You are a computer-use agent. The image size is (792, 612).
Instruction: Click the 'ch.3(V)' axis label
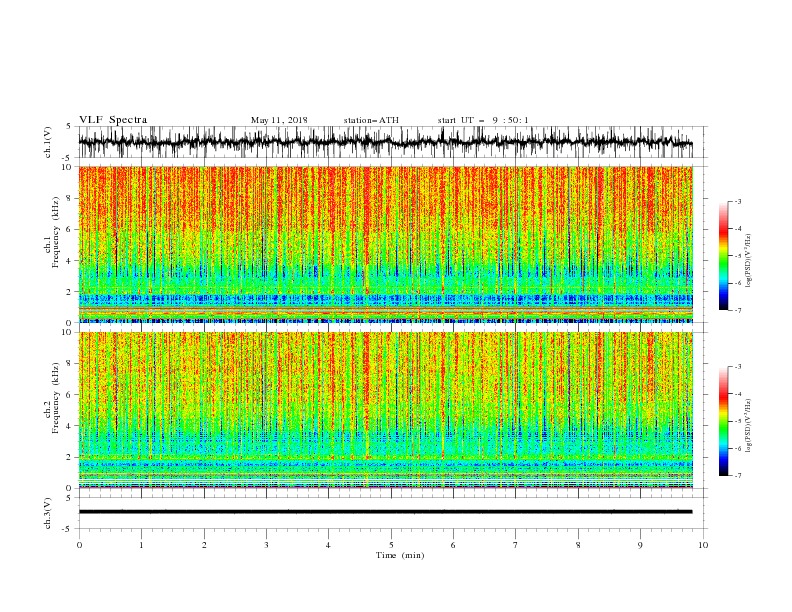point(48,513)
